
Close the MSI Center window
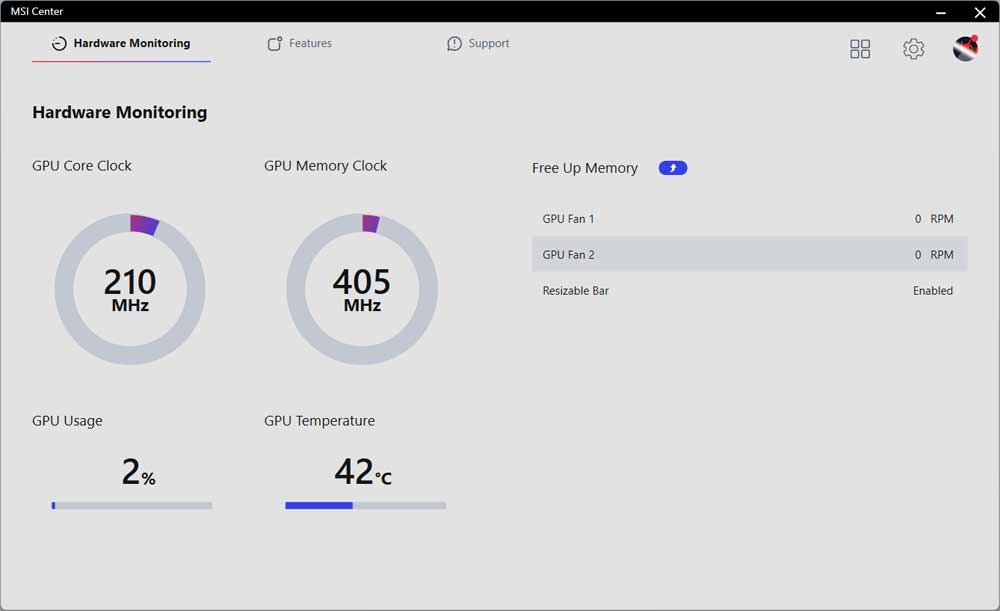tap(980, 12)
